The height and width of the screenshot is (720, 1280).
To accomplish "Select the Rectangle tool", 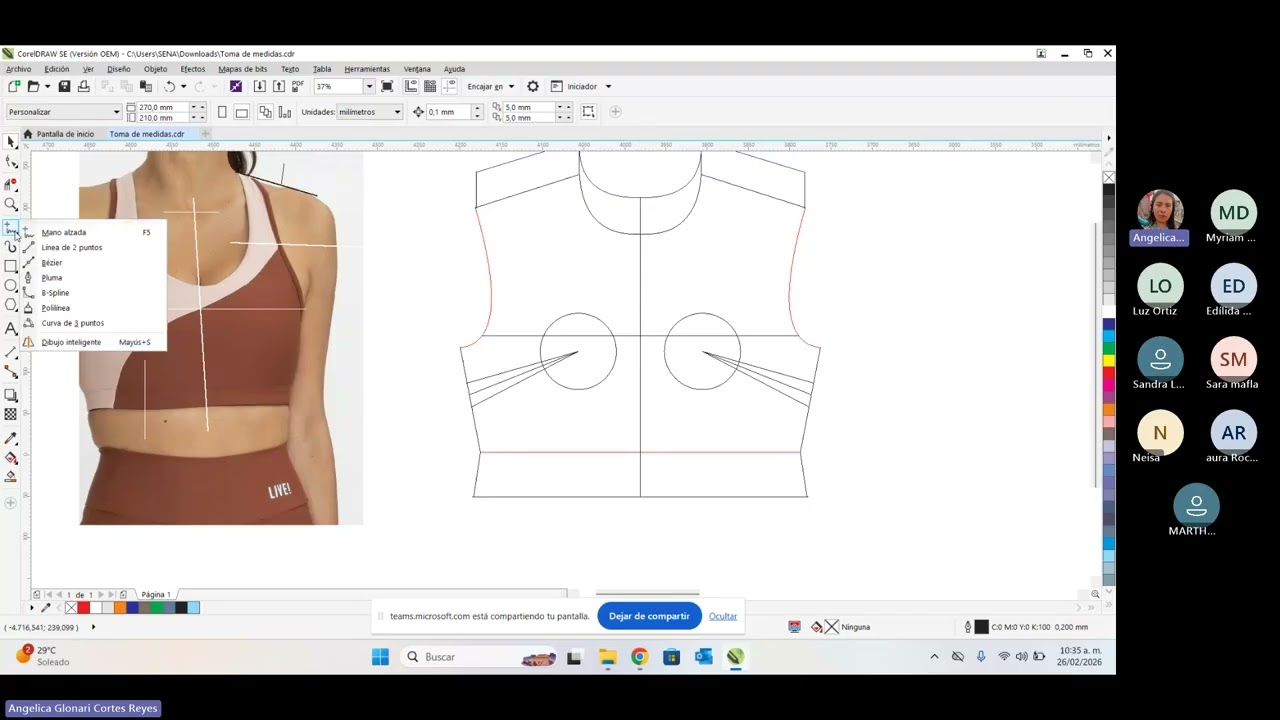I will click(x=11, y=266).
